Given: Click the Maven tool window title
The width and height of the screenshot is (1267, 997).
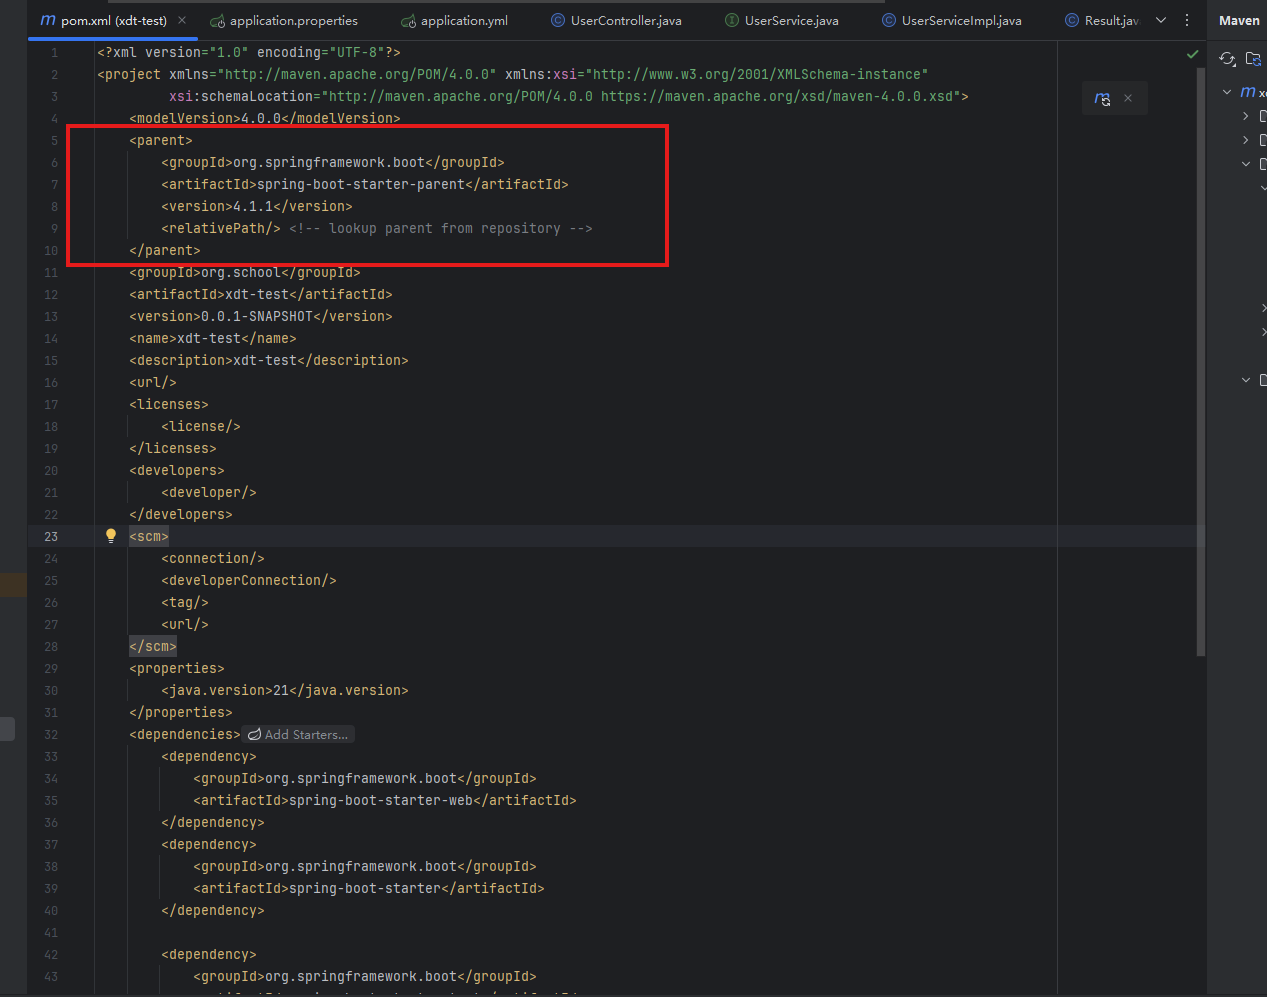Looking at the screenshot, I should click(1239, 20).
